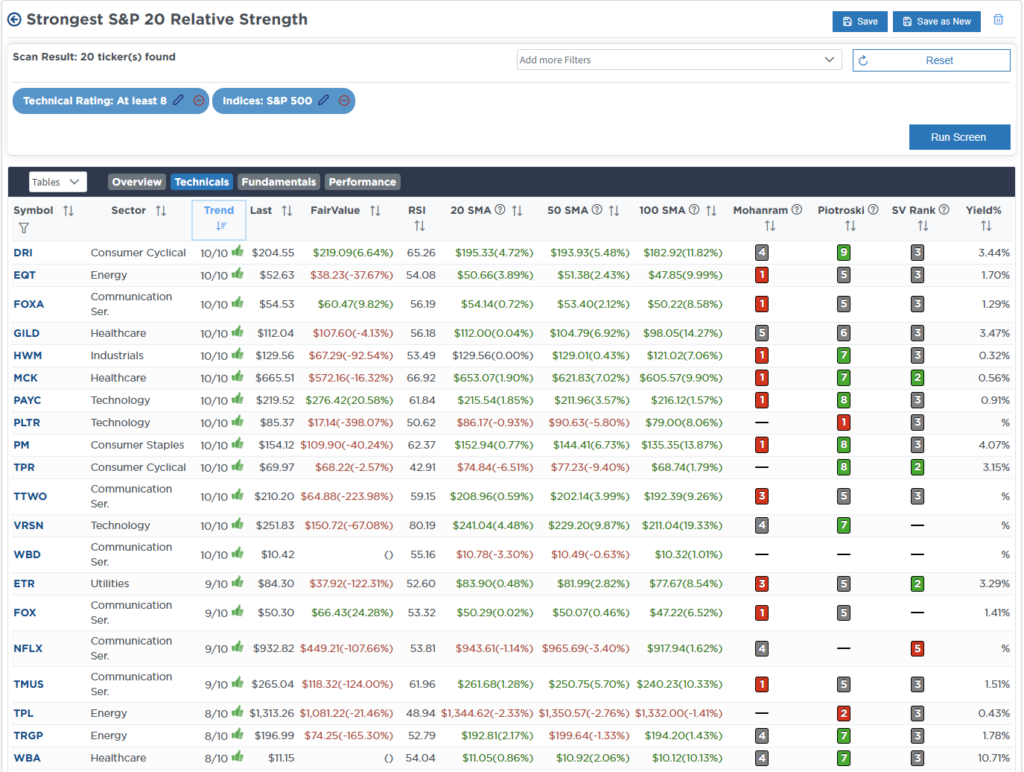
Task: Sort by FairValue arrows
Action: click(375, 210)
